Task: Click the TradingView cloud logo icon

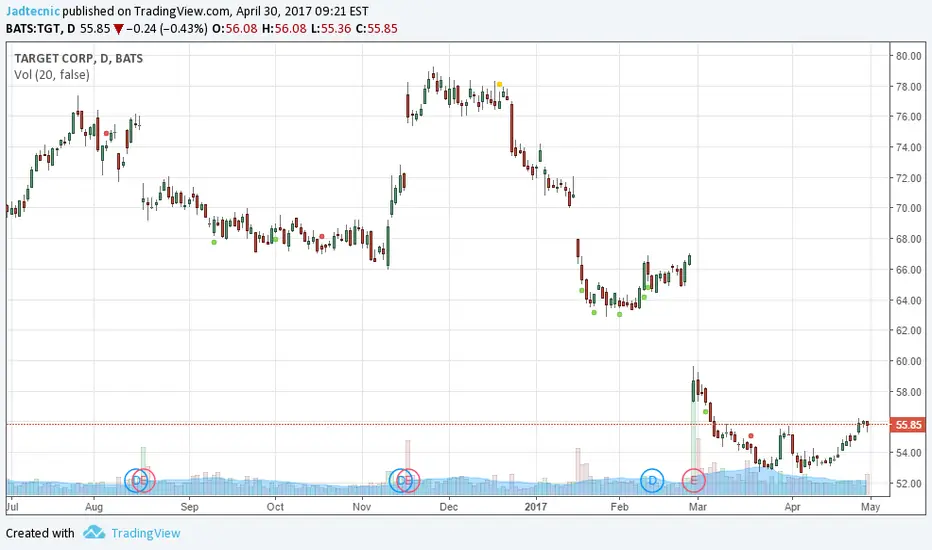Action: (x=94, y=532)
